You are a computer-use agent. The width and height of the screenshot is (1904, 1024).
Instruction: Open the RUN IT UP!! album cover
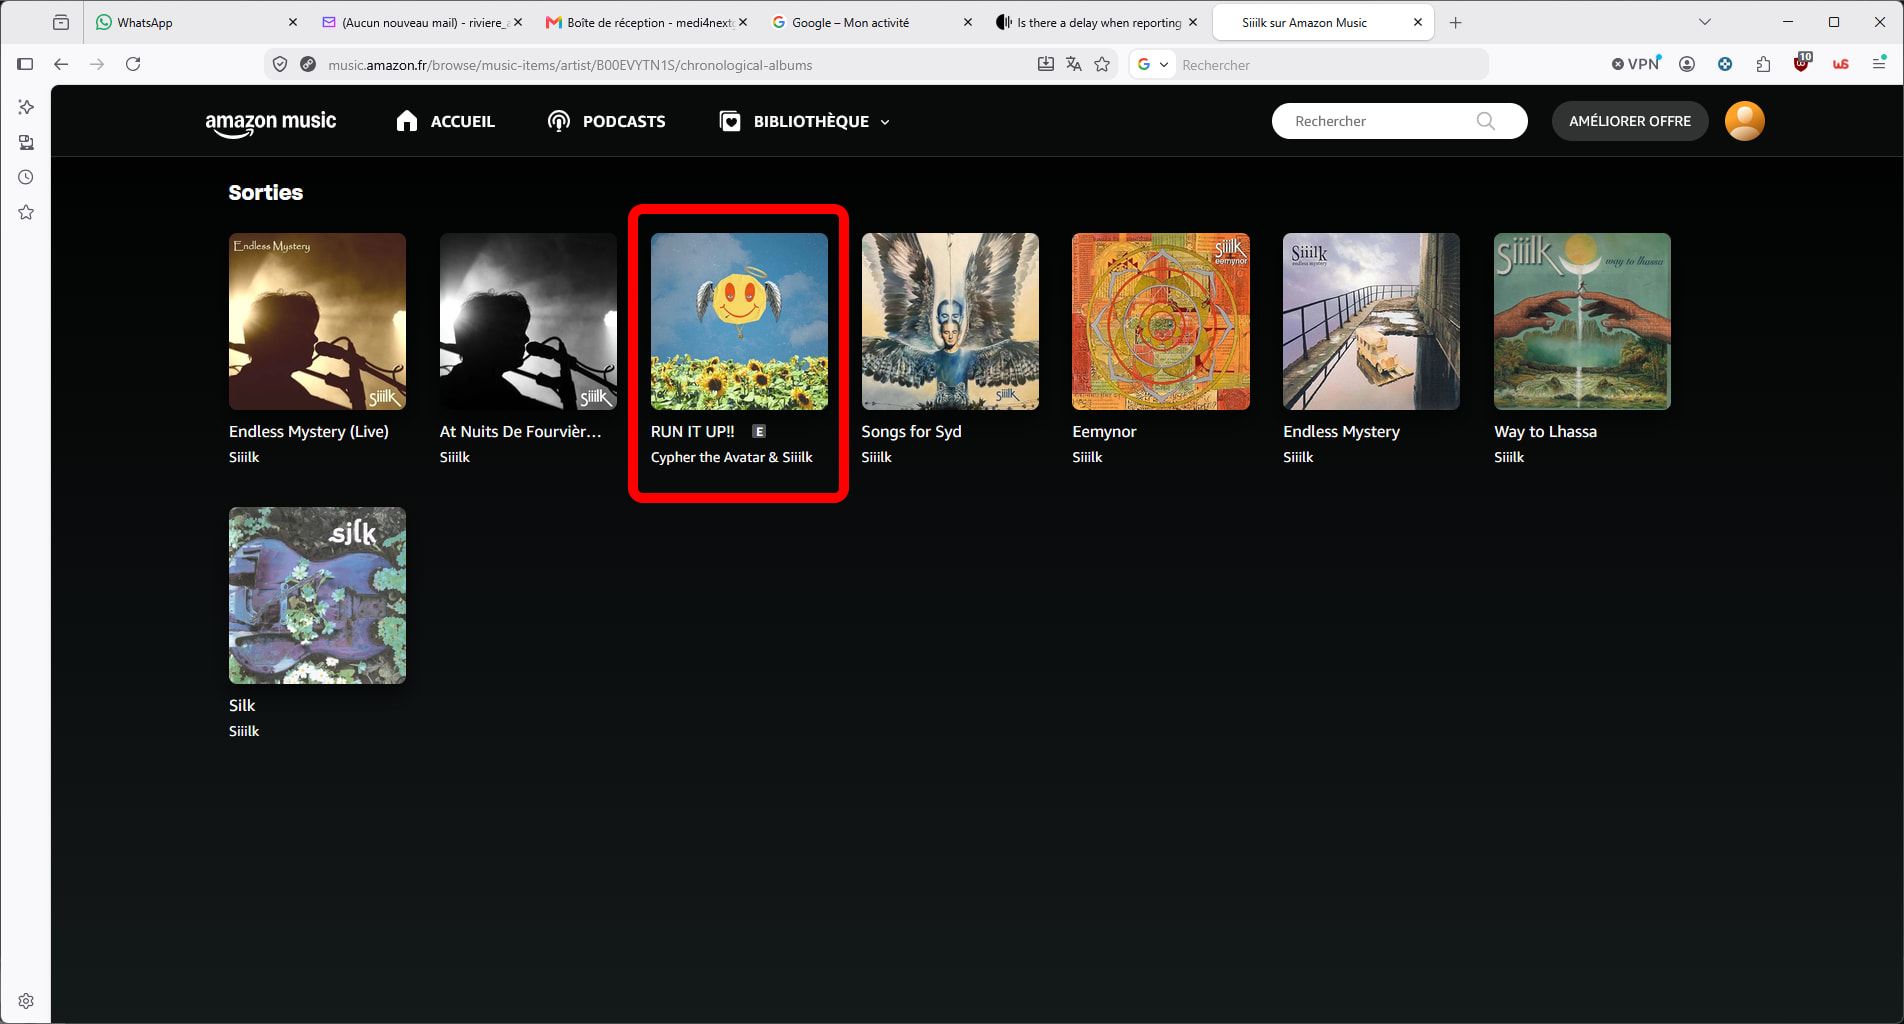[x=739, y=321]
